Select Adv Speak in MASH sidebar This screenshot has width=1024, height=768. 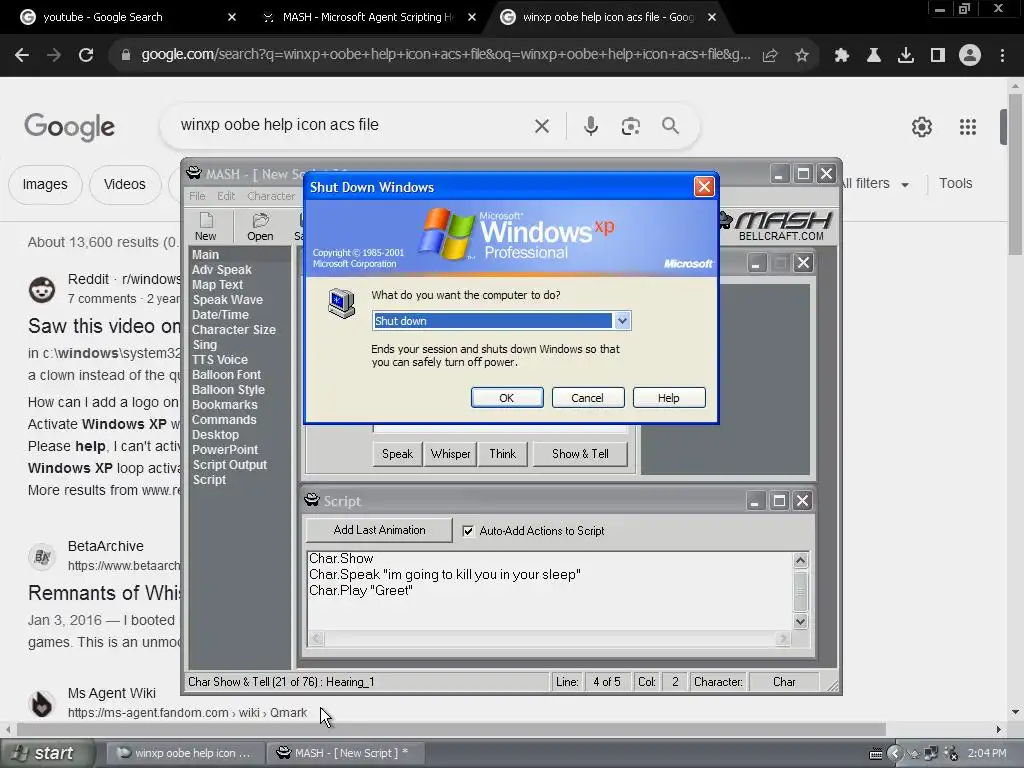[x=221, y=270]
